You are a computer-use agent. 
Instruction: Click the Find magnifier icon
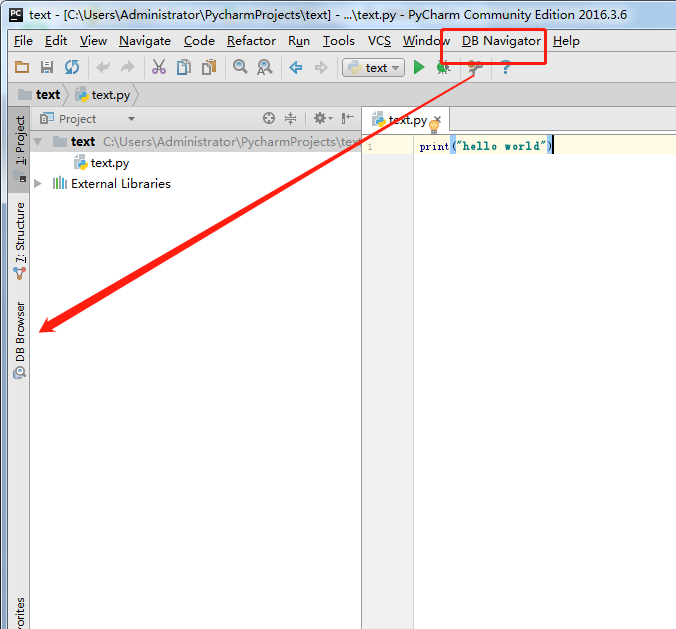(240, 67)
